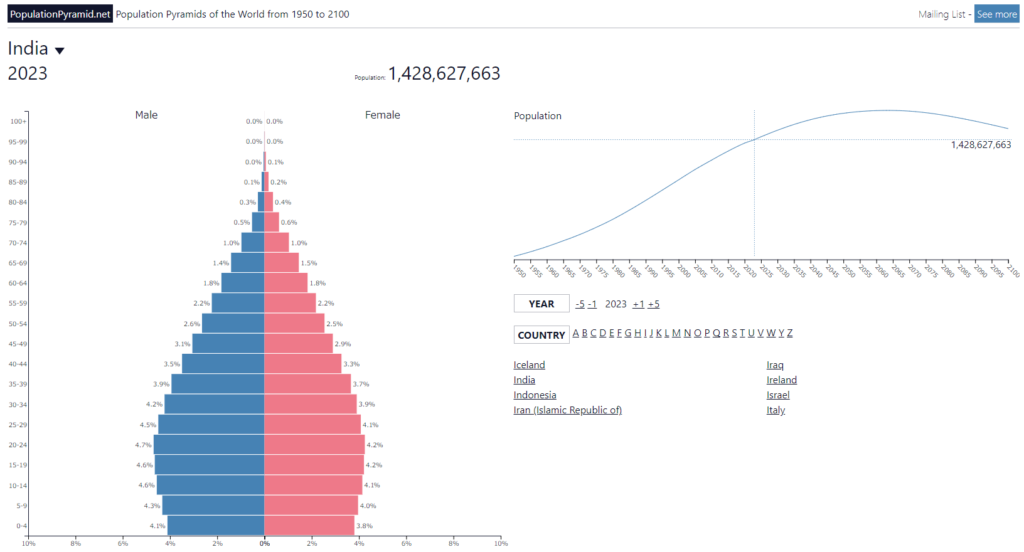Viewport: 1024px width, 552px height.
Task: Jump forward five years with +5
Action: 653,304
